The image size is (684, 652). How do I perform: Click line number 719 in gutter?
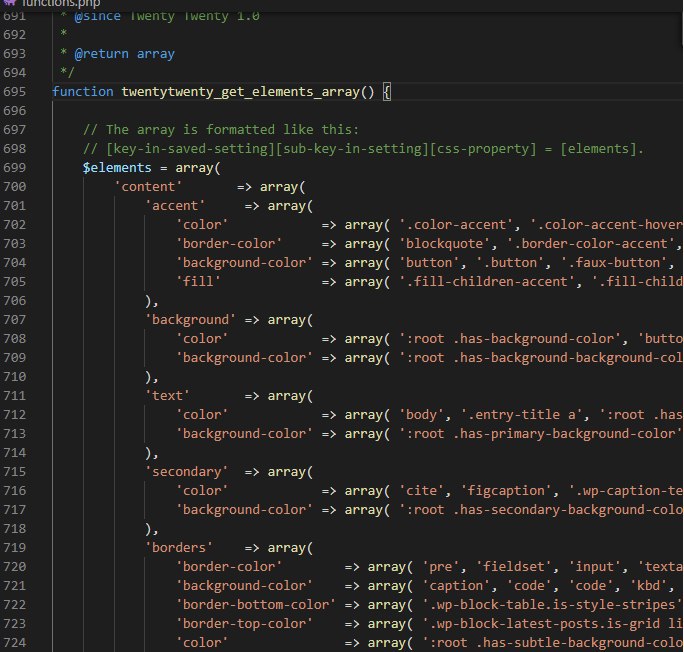pos(14,548)
